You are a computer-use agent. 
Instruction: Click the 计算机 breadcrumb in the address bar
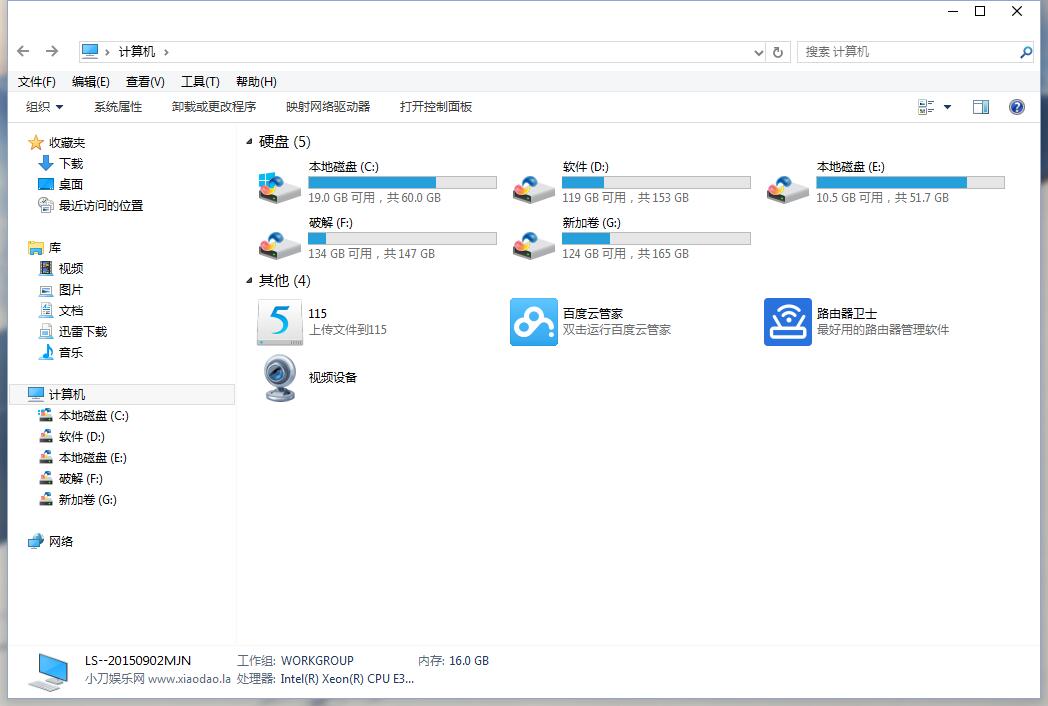click(137, 51)
